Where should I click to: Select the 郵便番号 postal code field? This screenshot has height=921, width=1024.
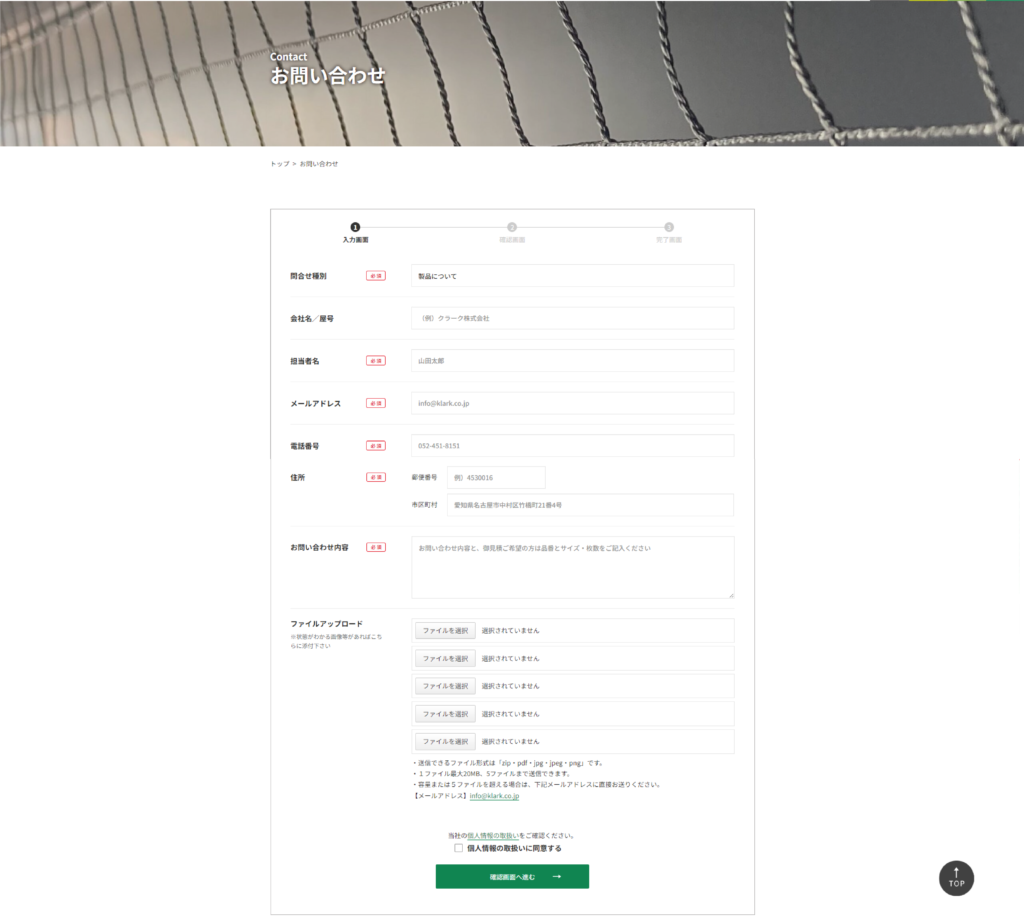click(496, 478)
